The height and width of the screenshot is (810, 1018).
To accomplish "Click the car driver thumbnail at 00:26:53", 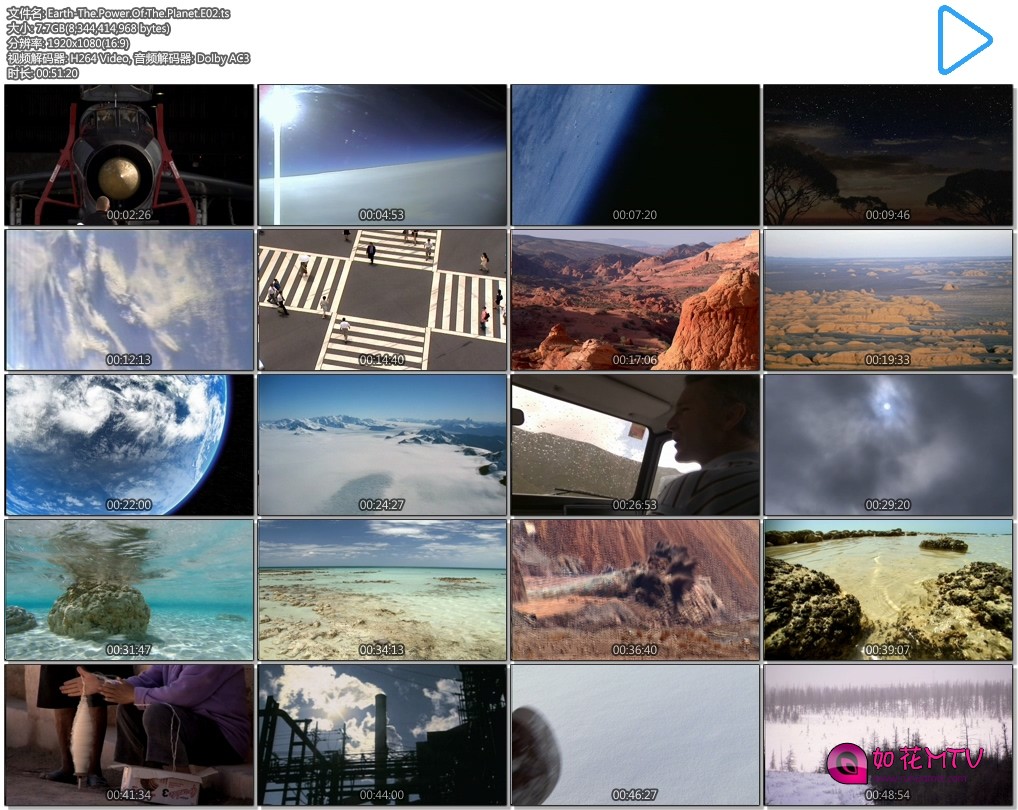I will 635,445.
